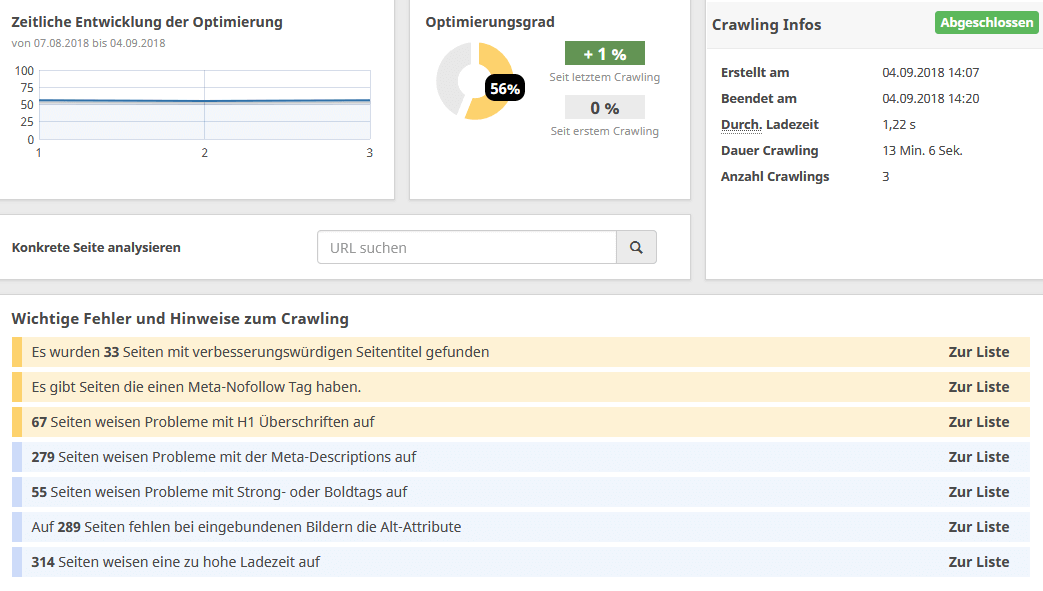The width and height of the screenshot is (1043, 591).
Task: Type in the URL suchen field
Action: click(467, 247)
